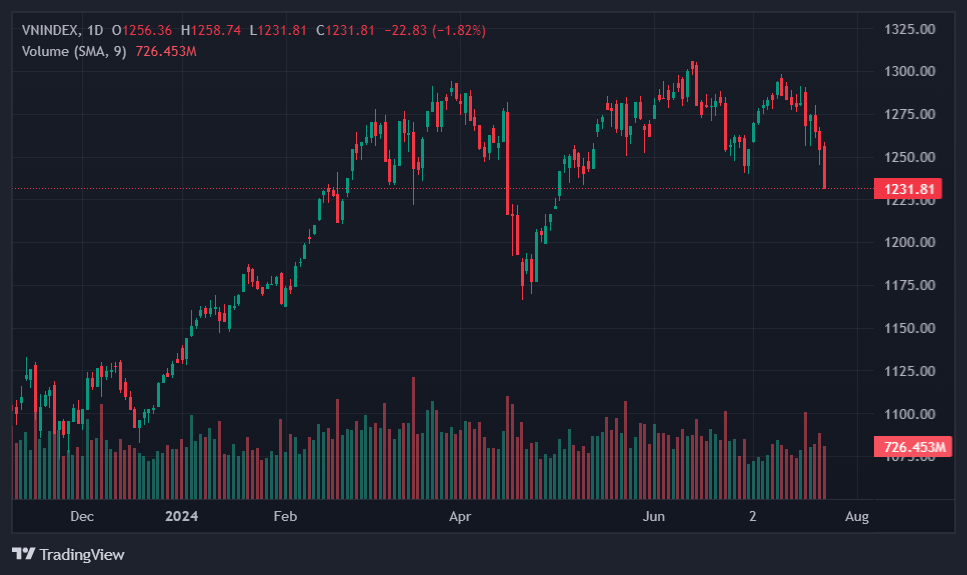This screenshot has width=967, height=575.
Task: Click the 1D interval label
Action: [96, 31]
